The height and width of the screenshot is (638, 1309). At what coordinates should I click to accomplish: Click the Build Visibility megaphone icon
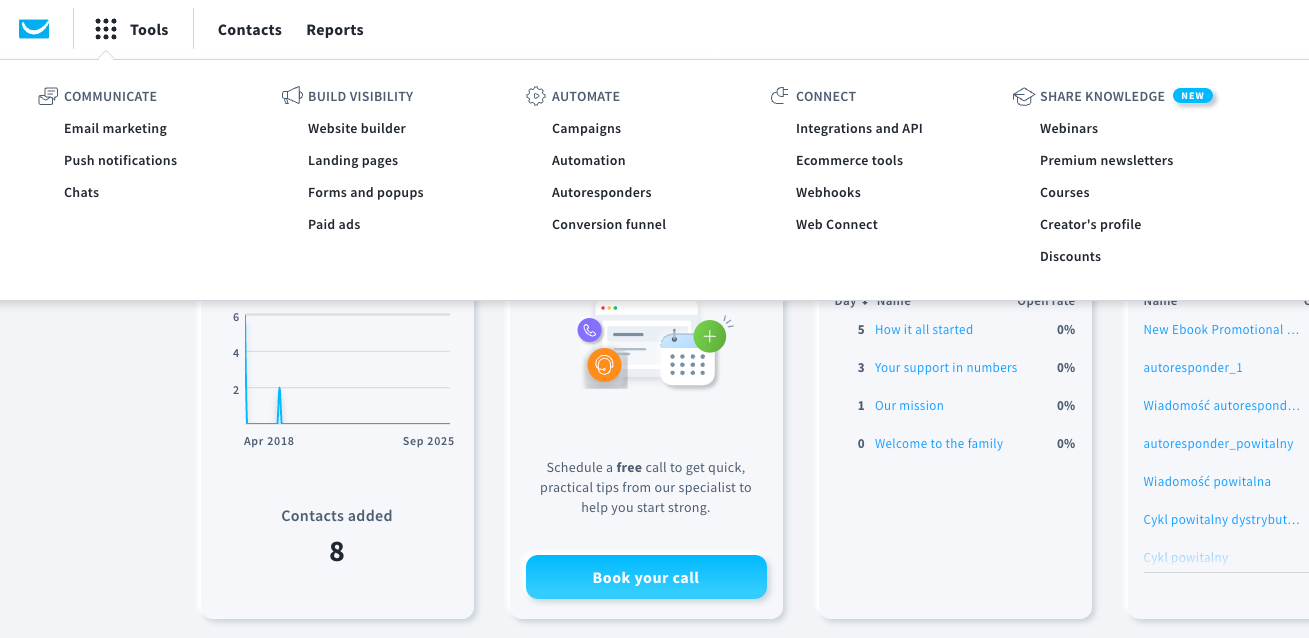[x=292, y=96]
